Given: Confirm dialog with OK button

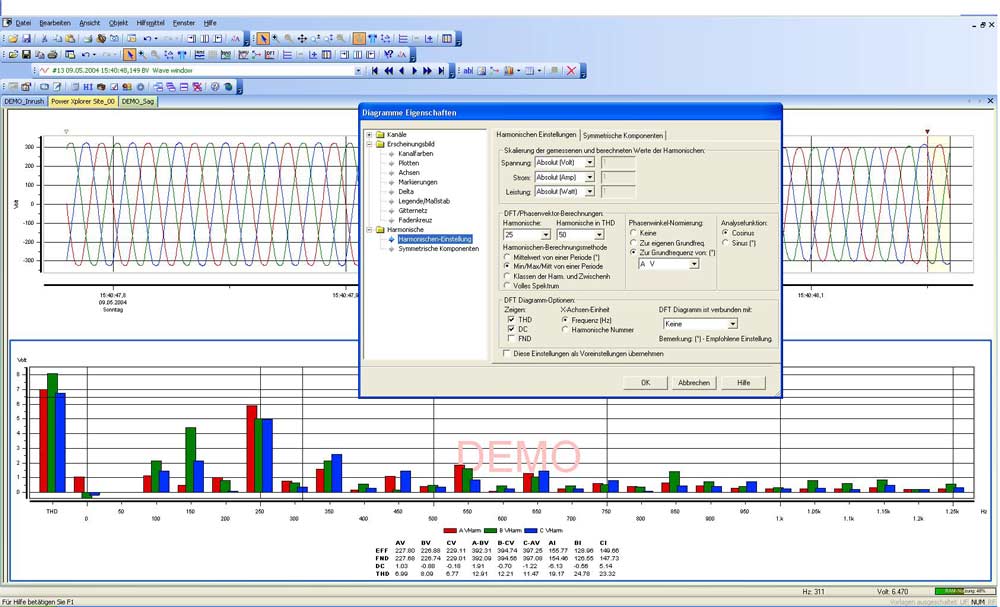Looking at the screenshot, I should point(645,383).
